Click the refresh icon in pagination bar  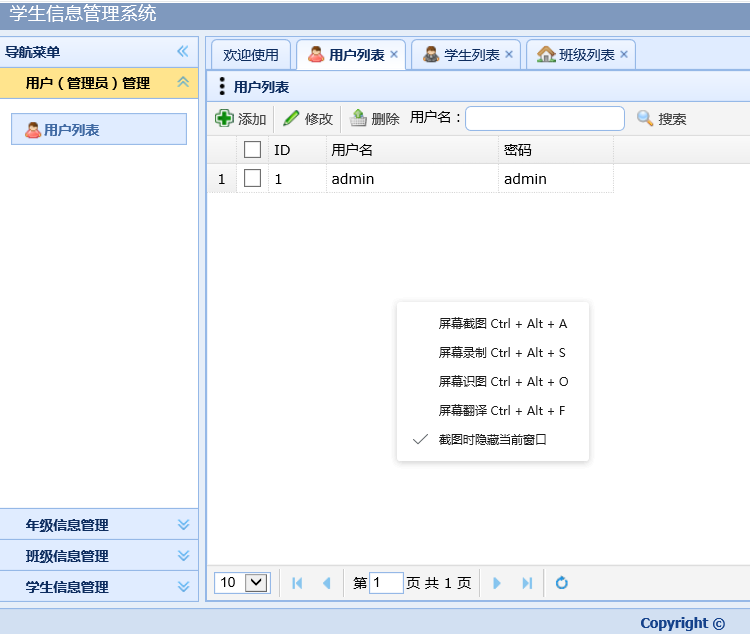click(562, 583)
